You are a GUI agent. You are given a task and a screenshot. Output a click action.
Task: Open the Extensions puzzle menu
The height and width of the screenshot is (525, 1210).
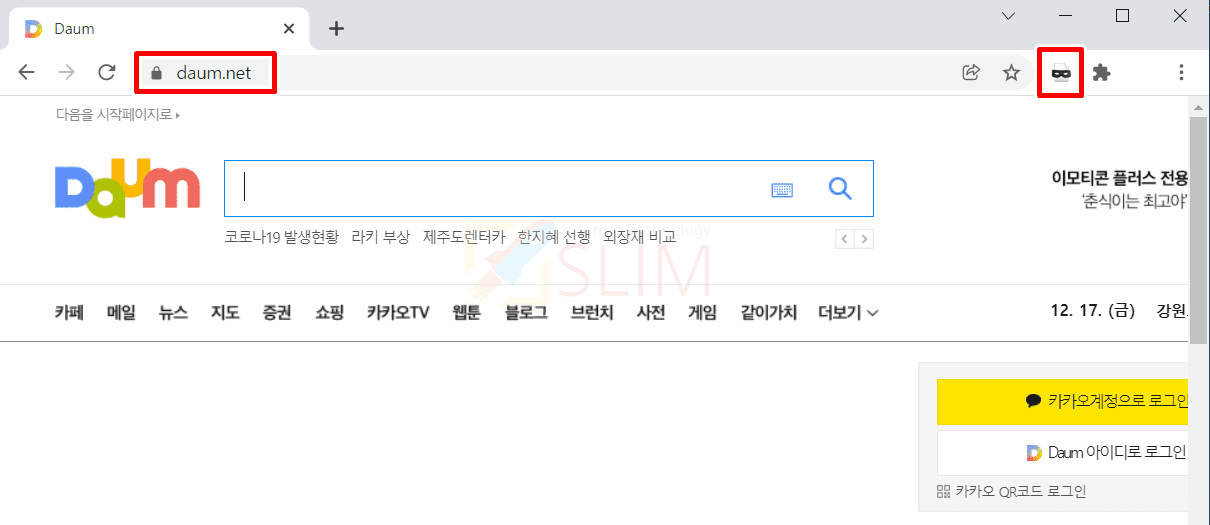[x=1102, y=72]
